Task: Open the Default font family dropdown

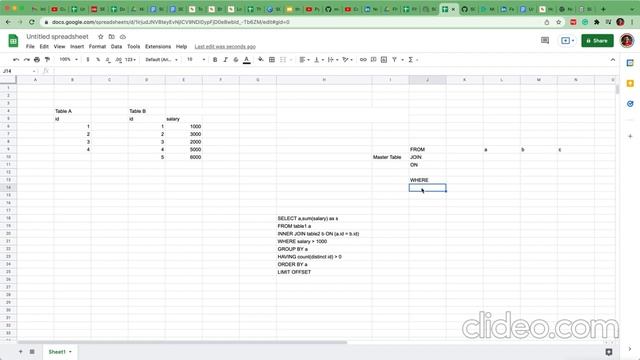Action: (x=161, y=60)
